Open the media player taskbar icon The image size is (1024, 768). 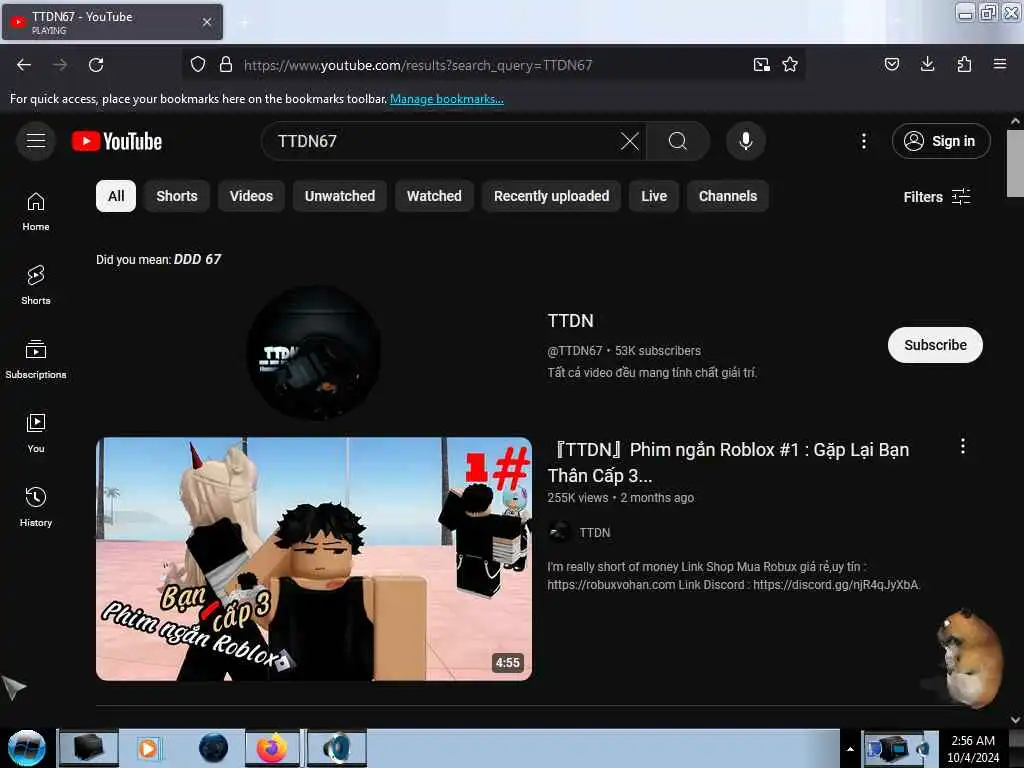(x=148, y=748)
